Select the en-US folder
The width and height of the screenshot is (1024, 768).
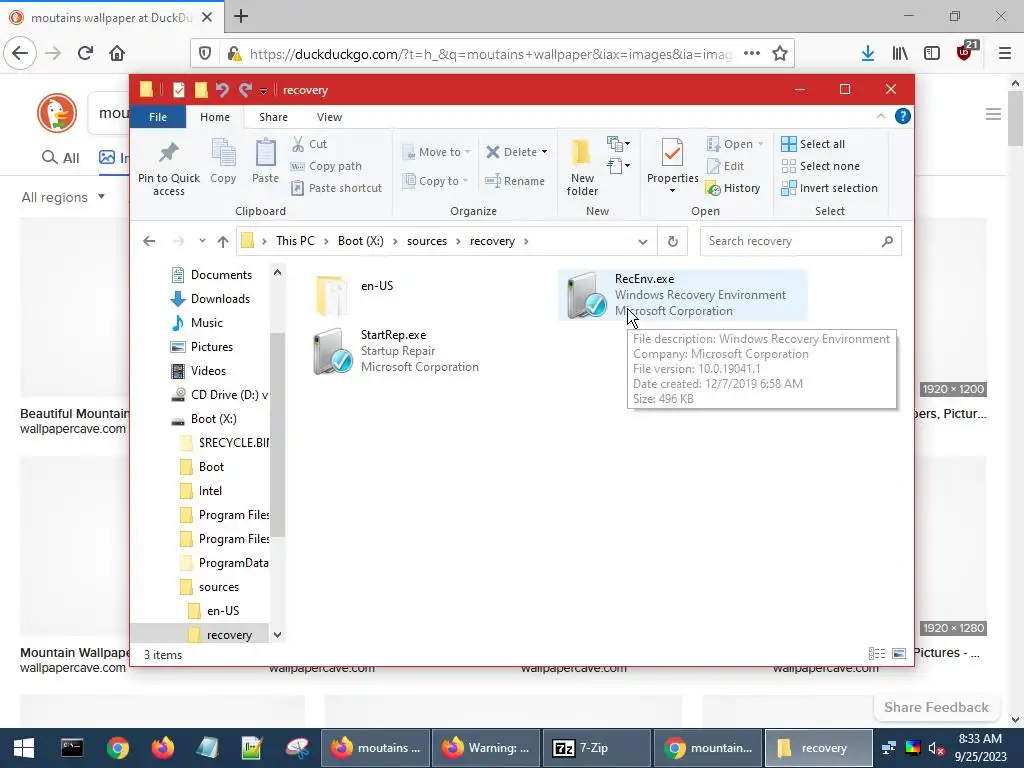[x=356, y=295]
